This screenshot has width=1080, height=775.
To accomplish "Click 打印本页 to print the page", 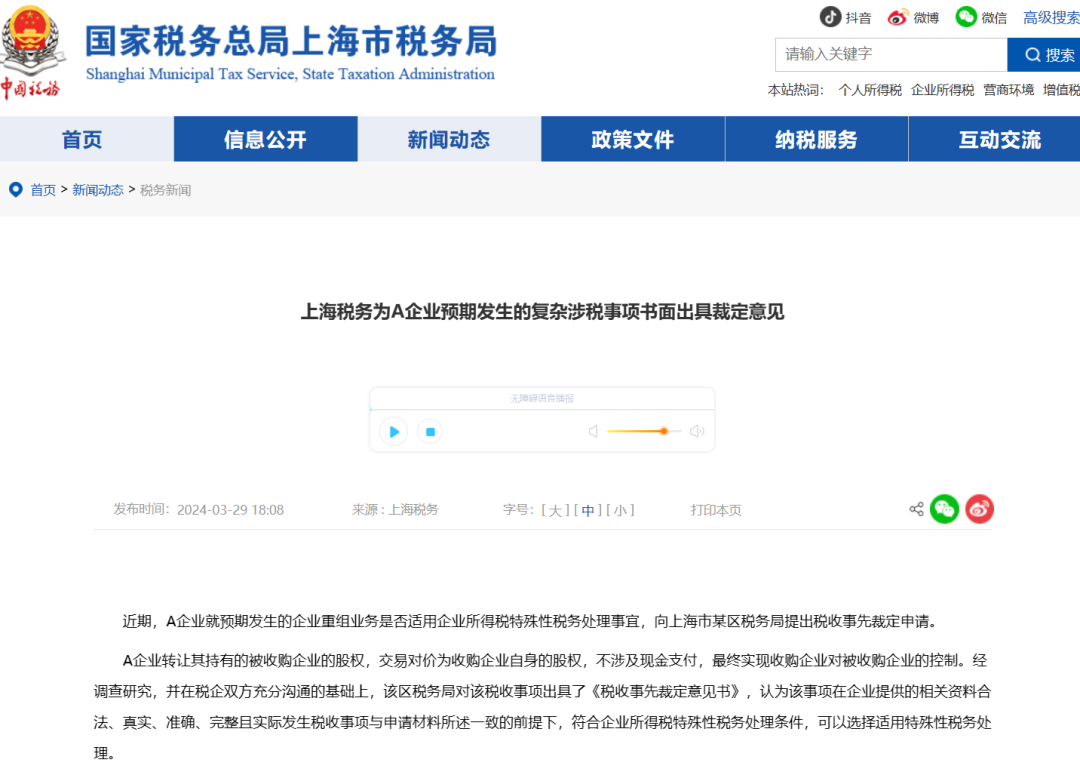I will coord(715,509).
